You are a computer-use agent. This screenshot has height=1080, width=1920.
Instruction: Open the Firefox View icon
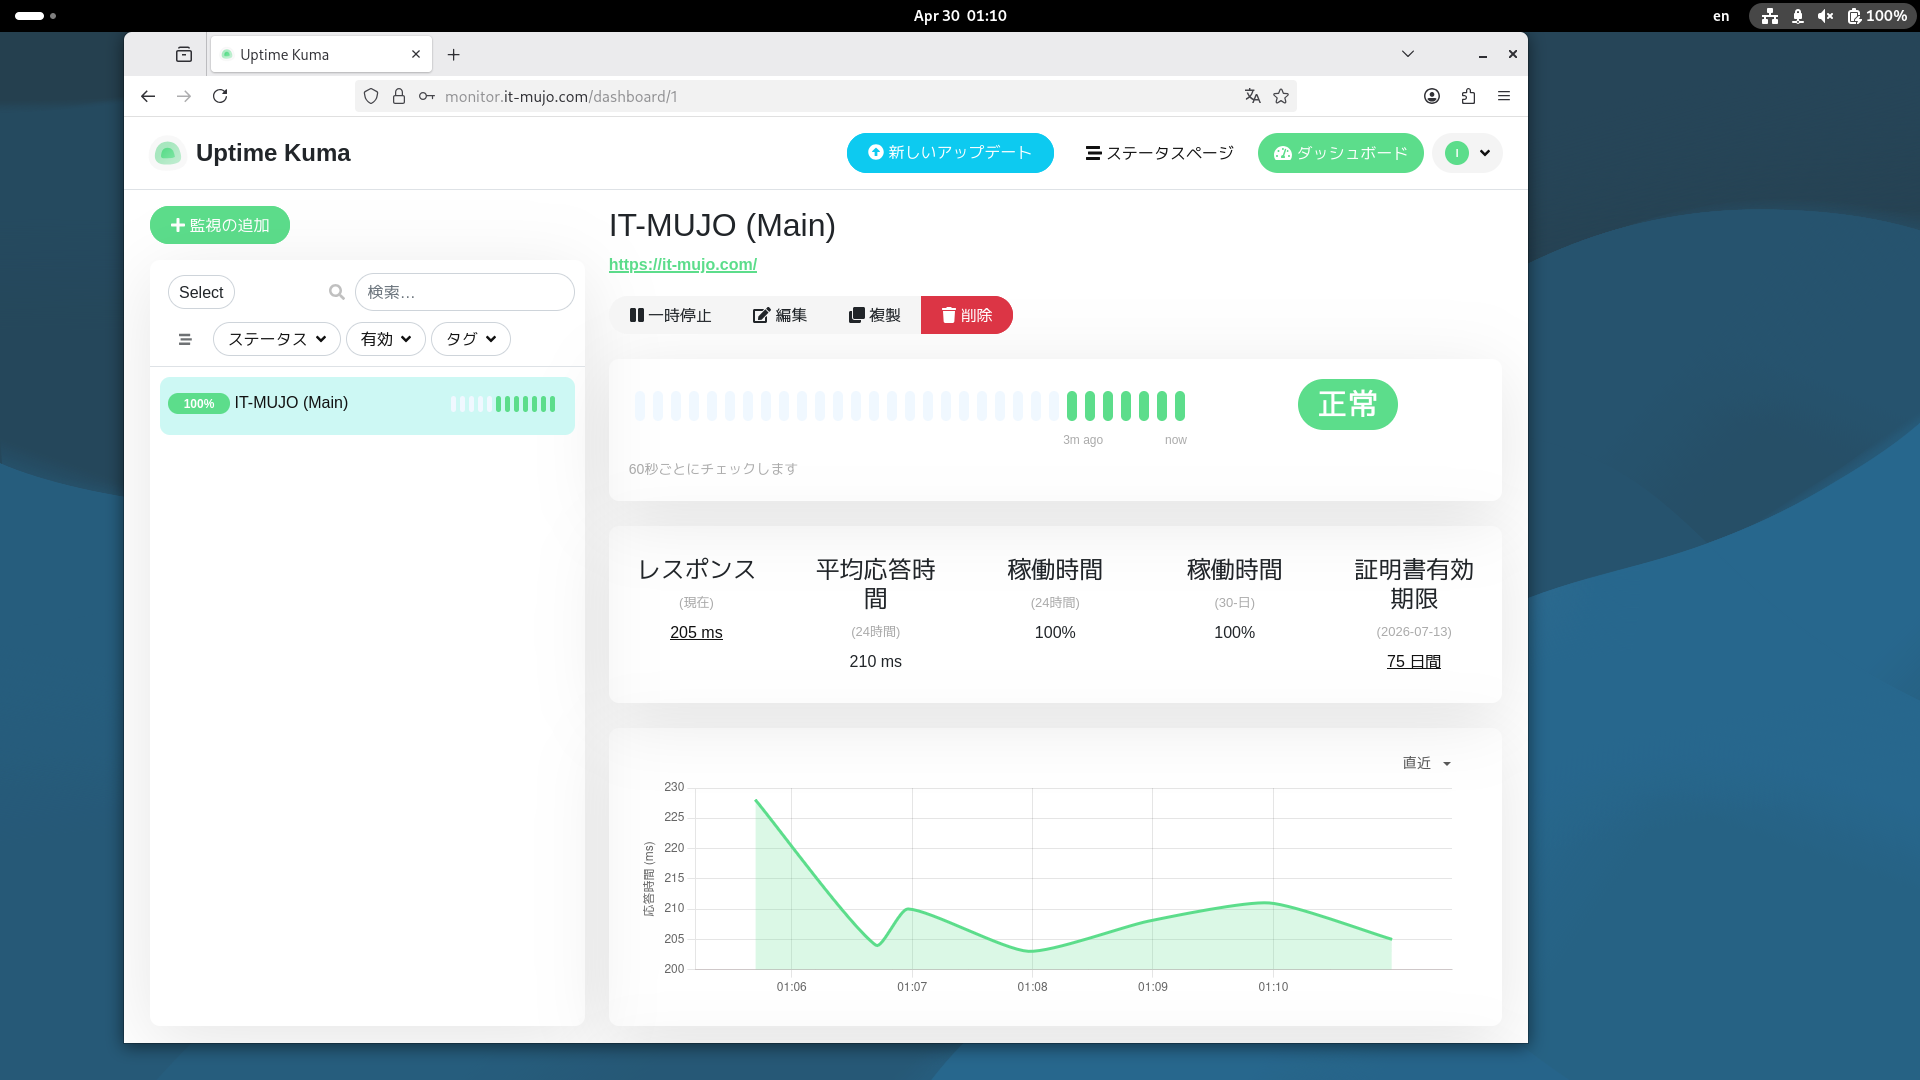click(184, 54)
